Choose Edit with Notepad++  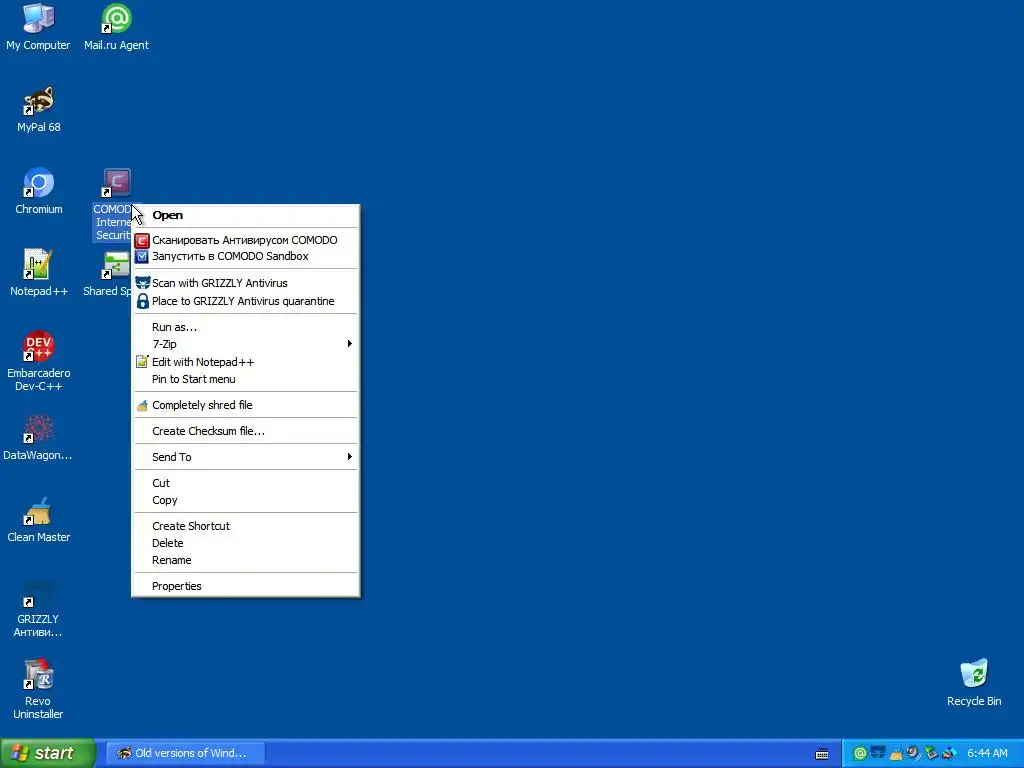click(x=246, y=362)
